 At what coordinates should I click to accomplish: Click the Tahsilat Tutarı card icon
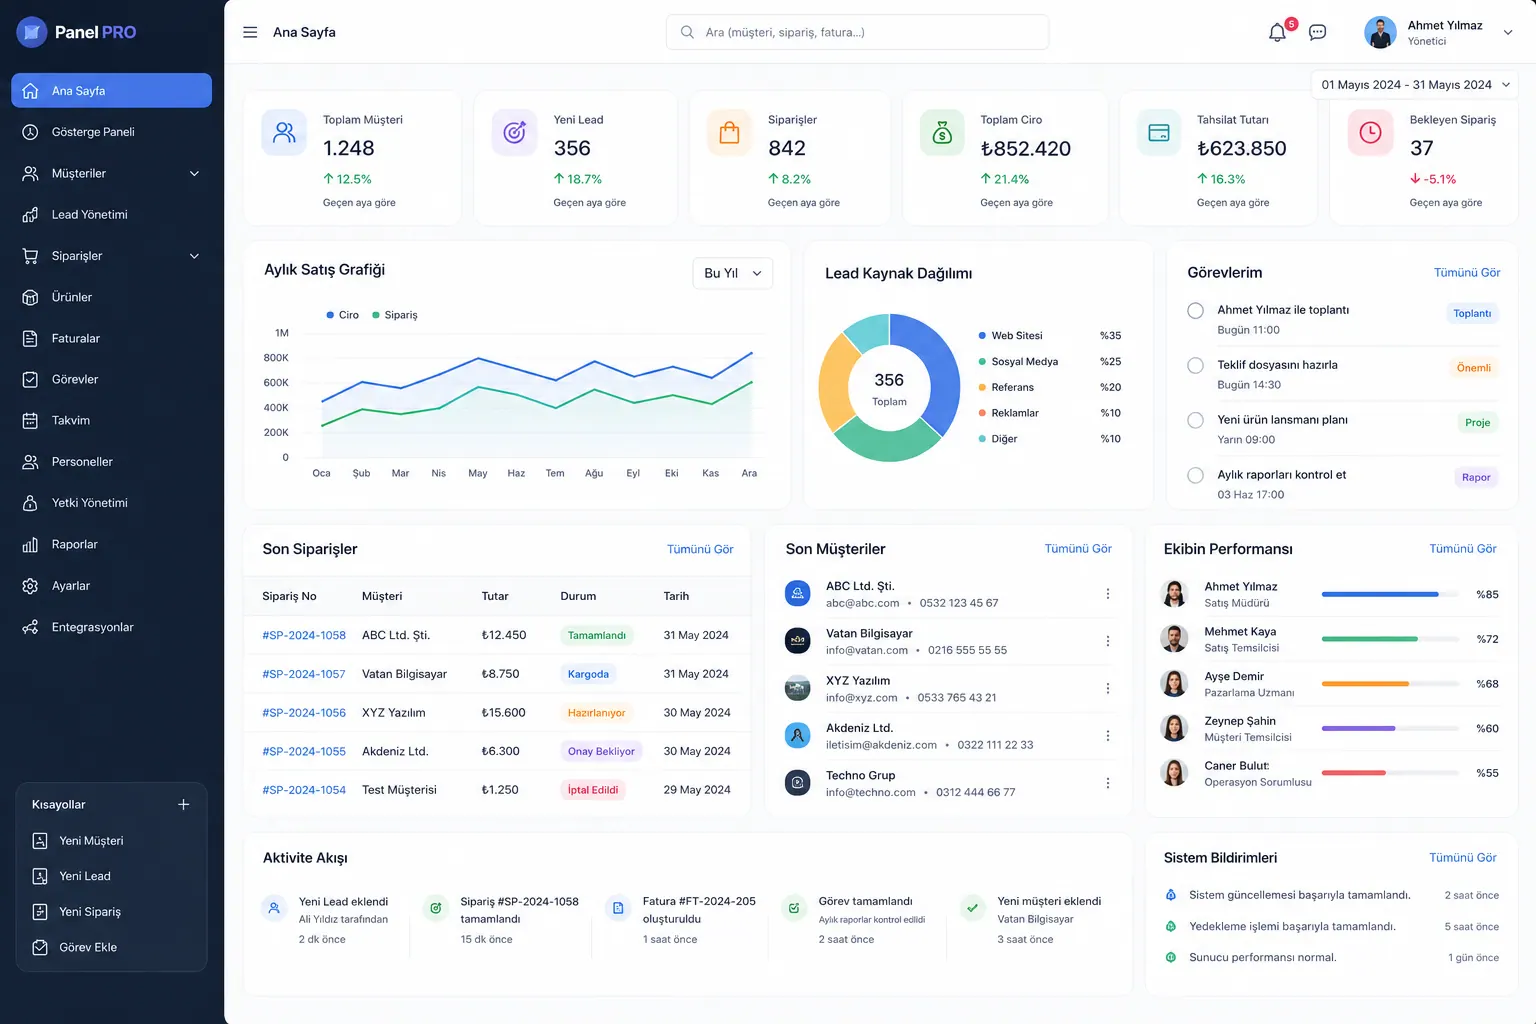pos(1159,132)
